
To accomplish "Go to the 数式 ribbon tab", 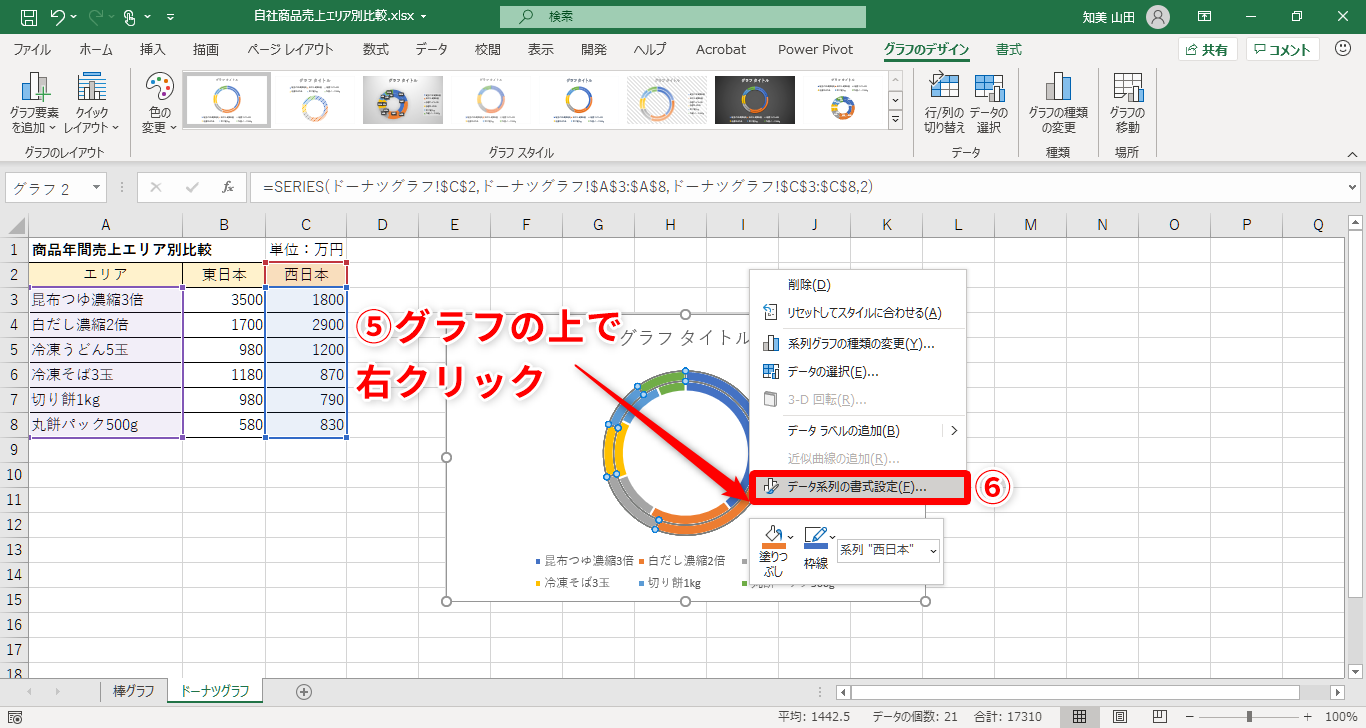I will 376,49.
